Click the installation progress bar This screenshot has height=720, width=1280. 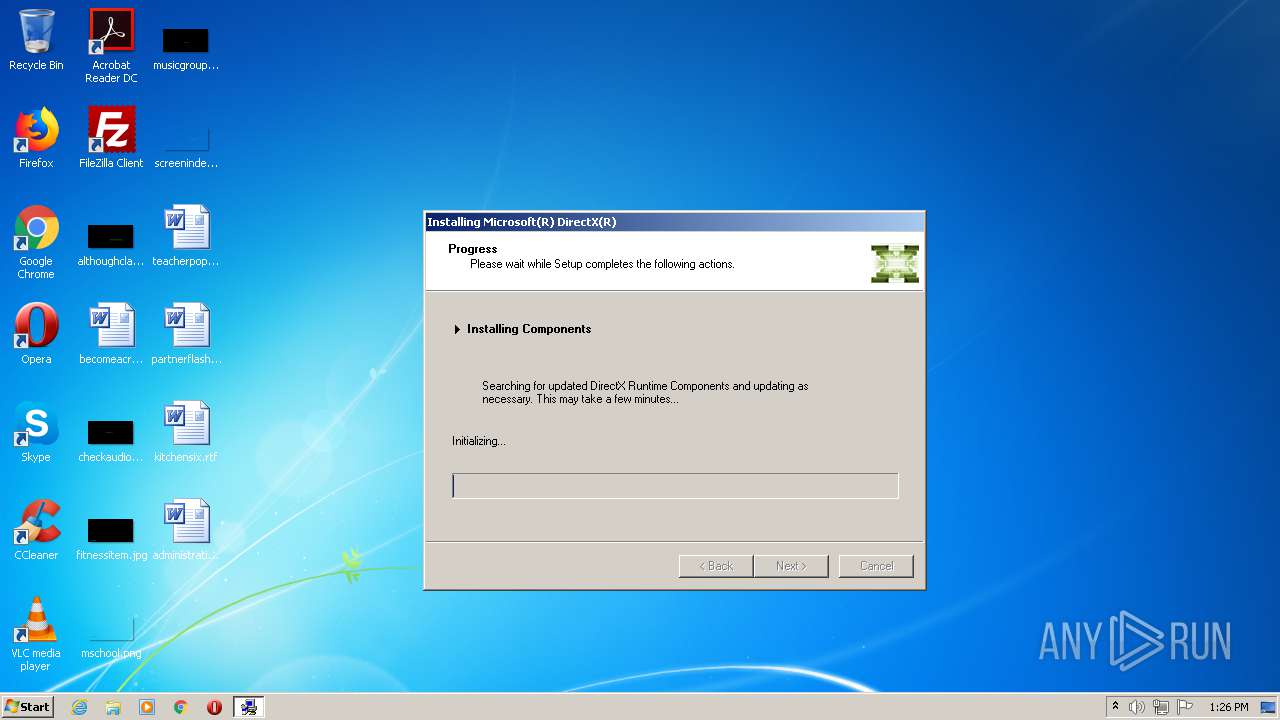[x=675, y=486]
